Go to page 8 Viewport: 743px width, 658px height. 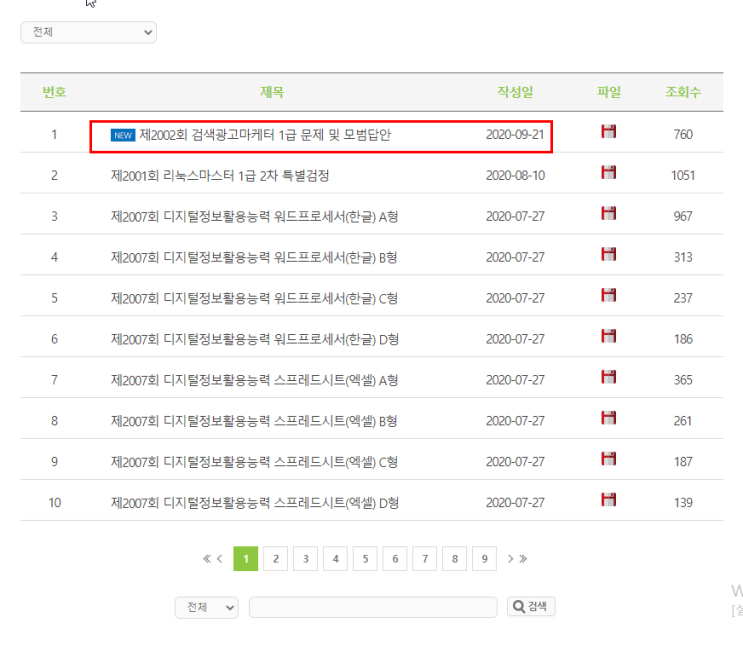(x=455, y=559)
